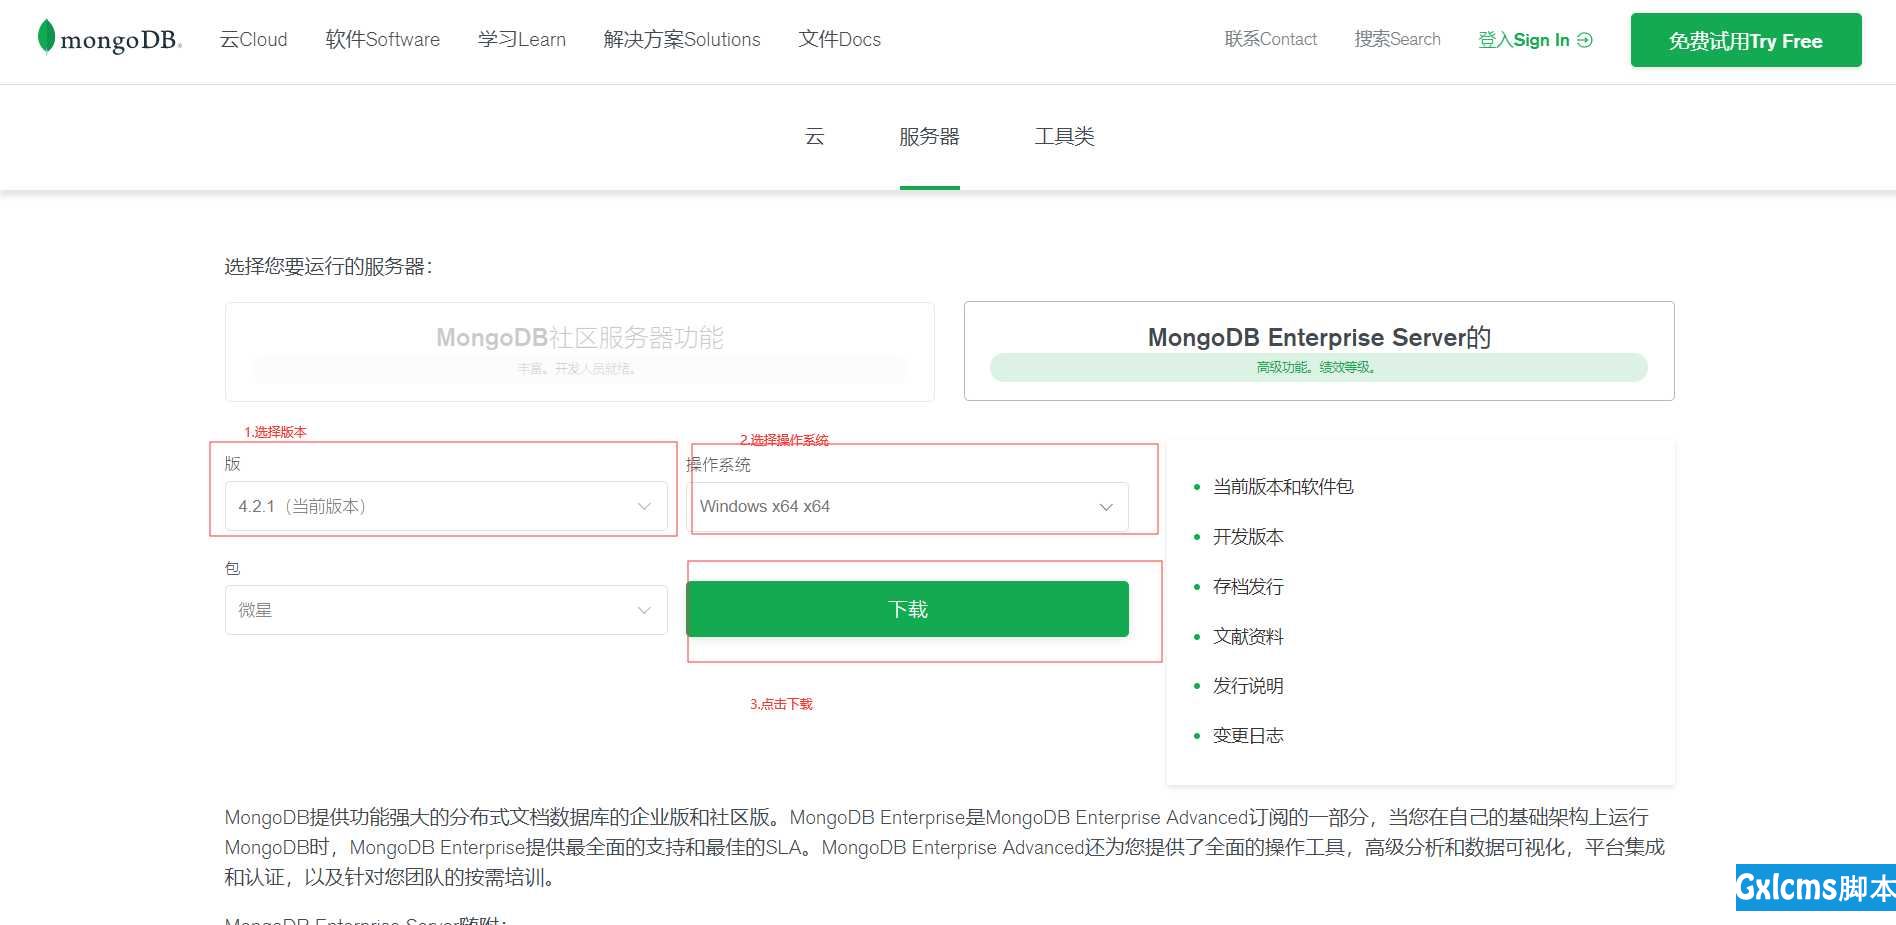1896x925 pixels.
Task: Click the 高级功能。绩效等级。 green badge
Action: 1319,367
